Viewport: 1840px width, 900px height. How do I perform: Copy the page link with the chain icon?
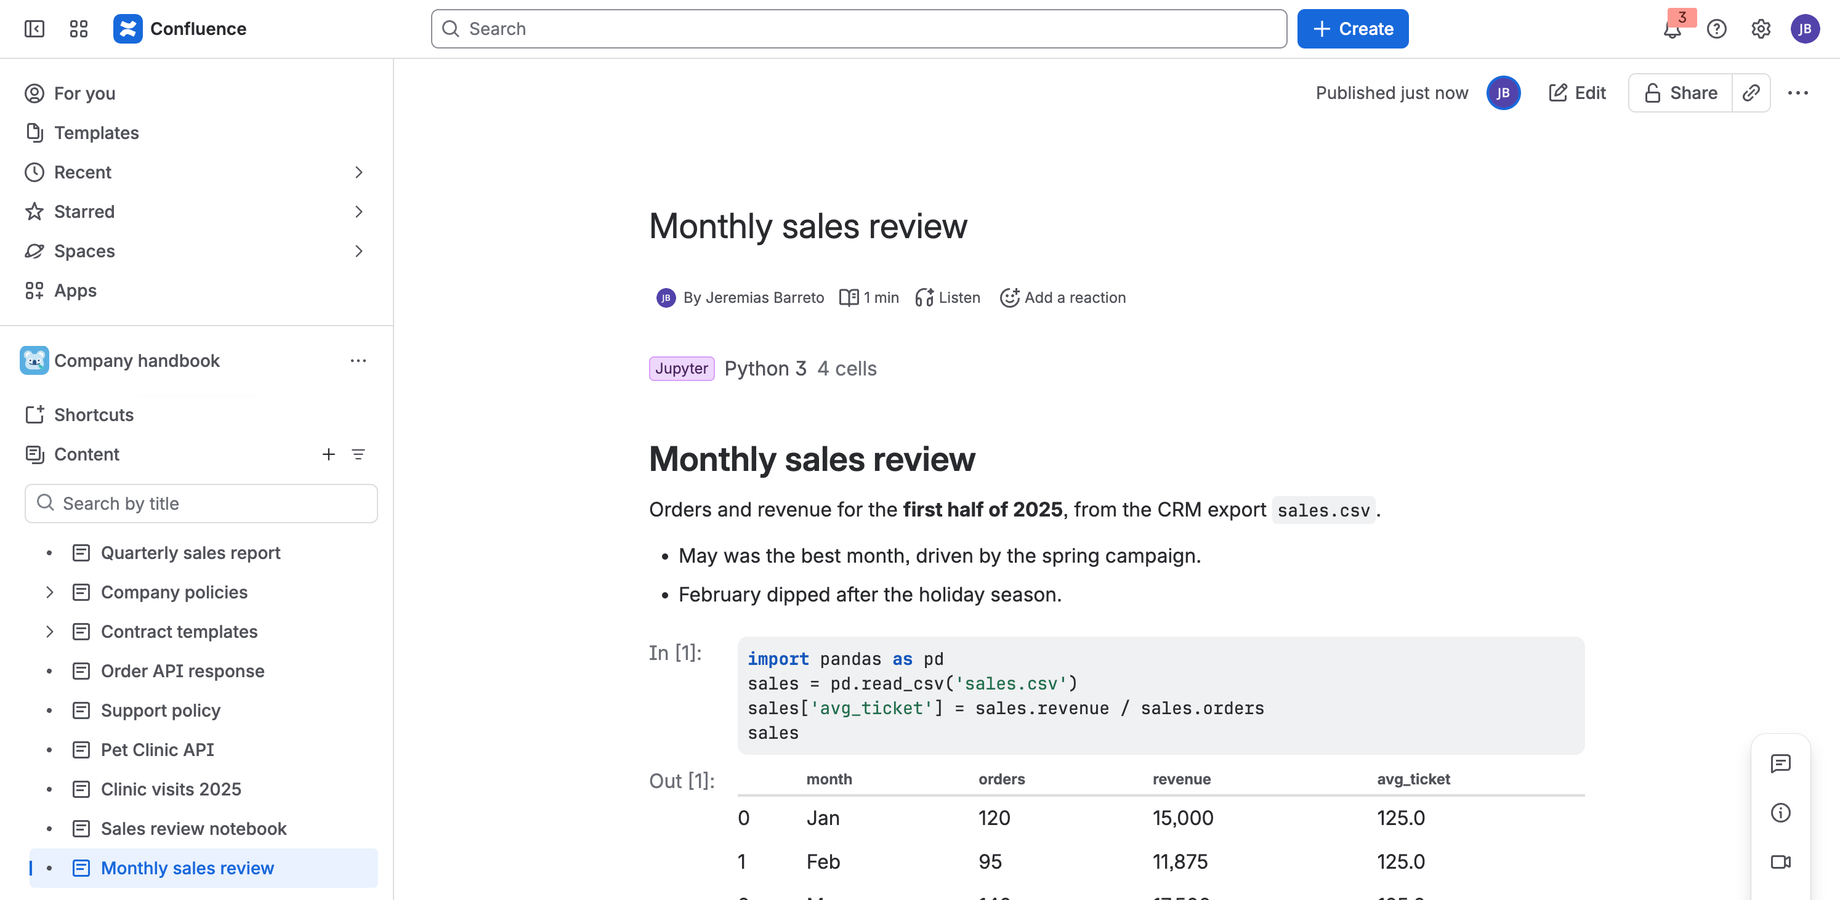click(1751, 93)
